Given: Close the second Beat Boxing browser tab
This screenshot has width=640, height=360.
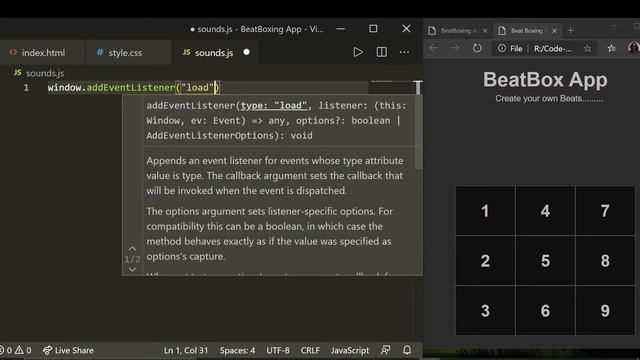Looking at the screenshot, I should point(554,31).
